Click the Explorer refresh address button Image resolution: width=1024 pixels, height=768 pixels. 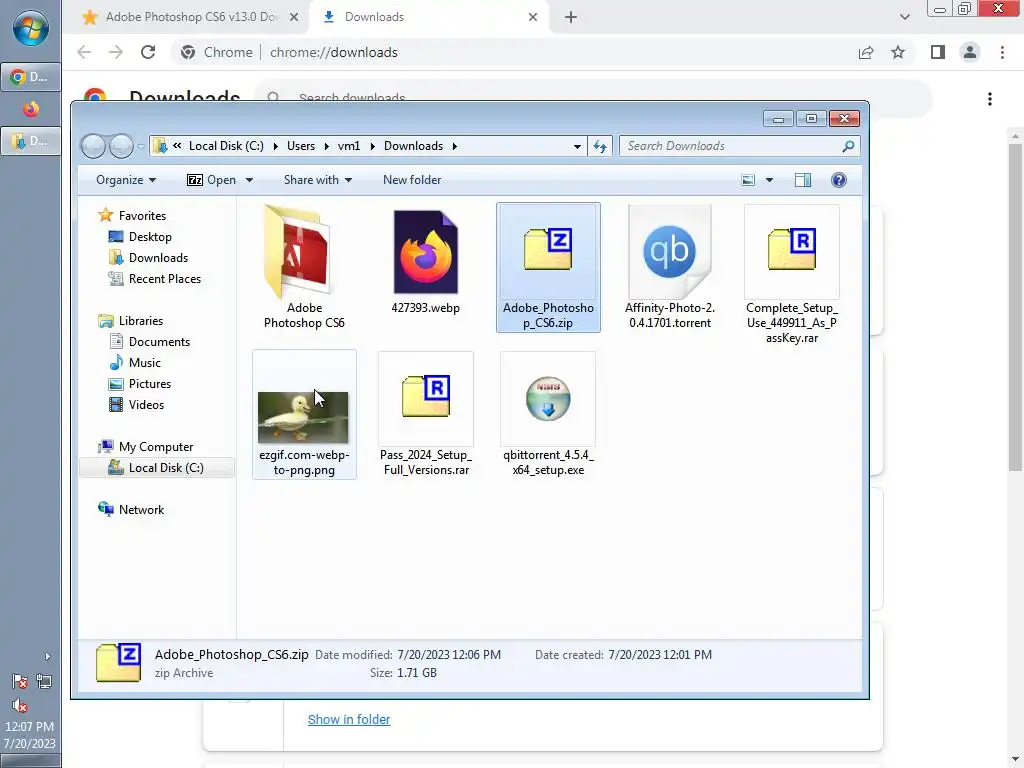click(x=600, y=146)
